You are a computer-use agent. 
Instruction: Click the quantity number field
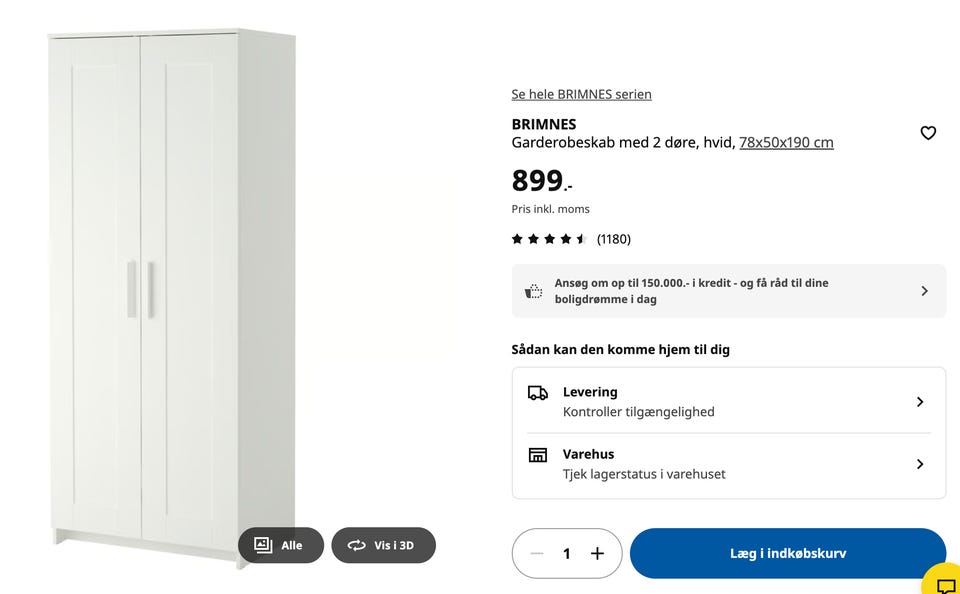(x=567, y=553)
